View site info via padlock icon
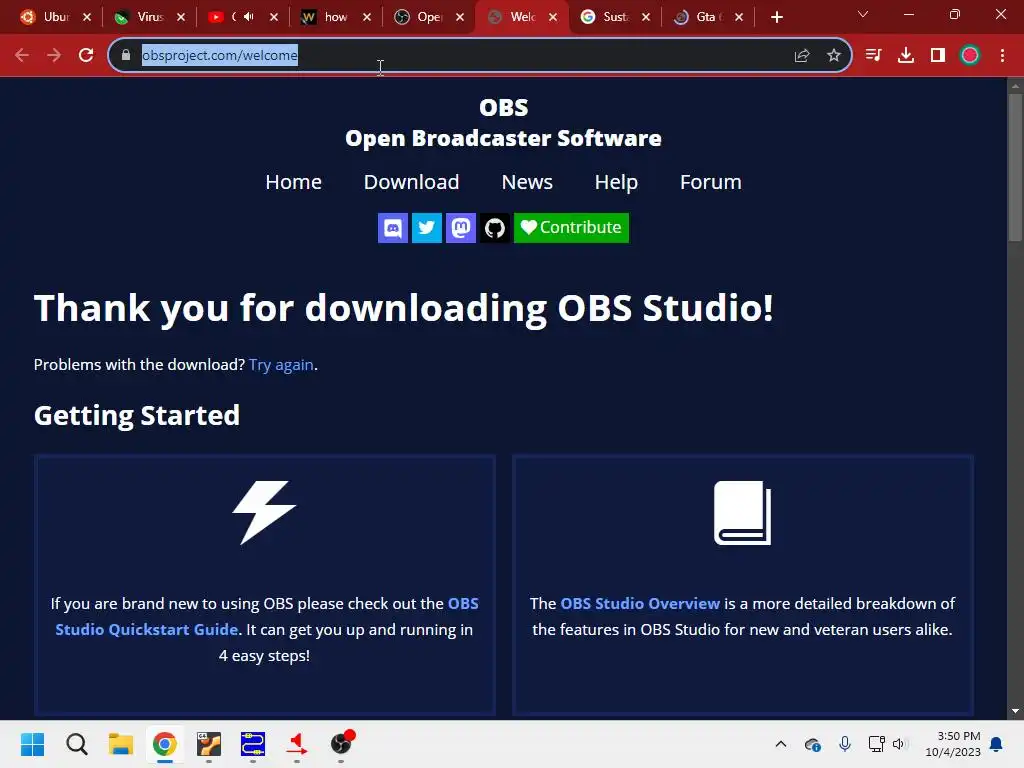 tap(125, 55)
